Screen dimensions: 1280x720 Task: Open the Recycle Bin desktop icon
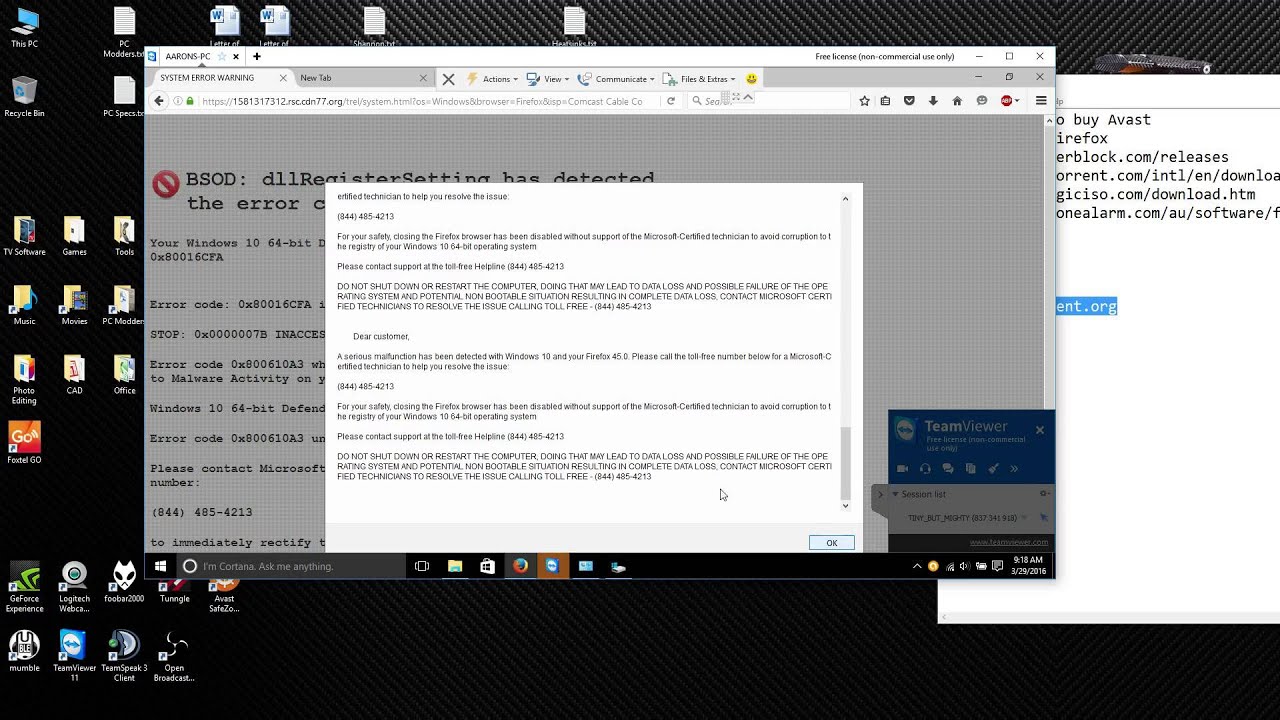pos(24,98)
